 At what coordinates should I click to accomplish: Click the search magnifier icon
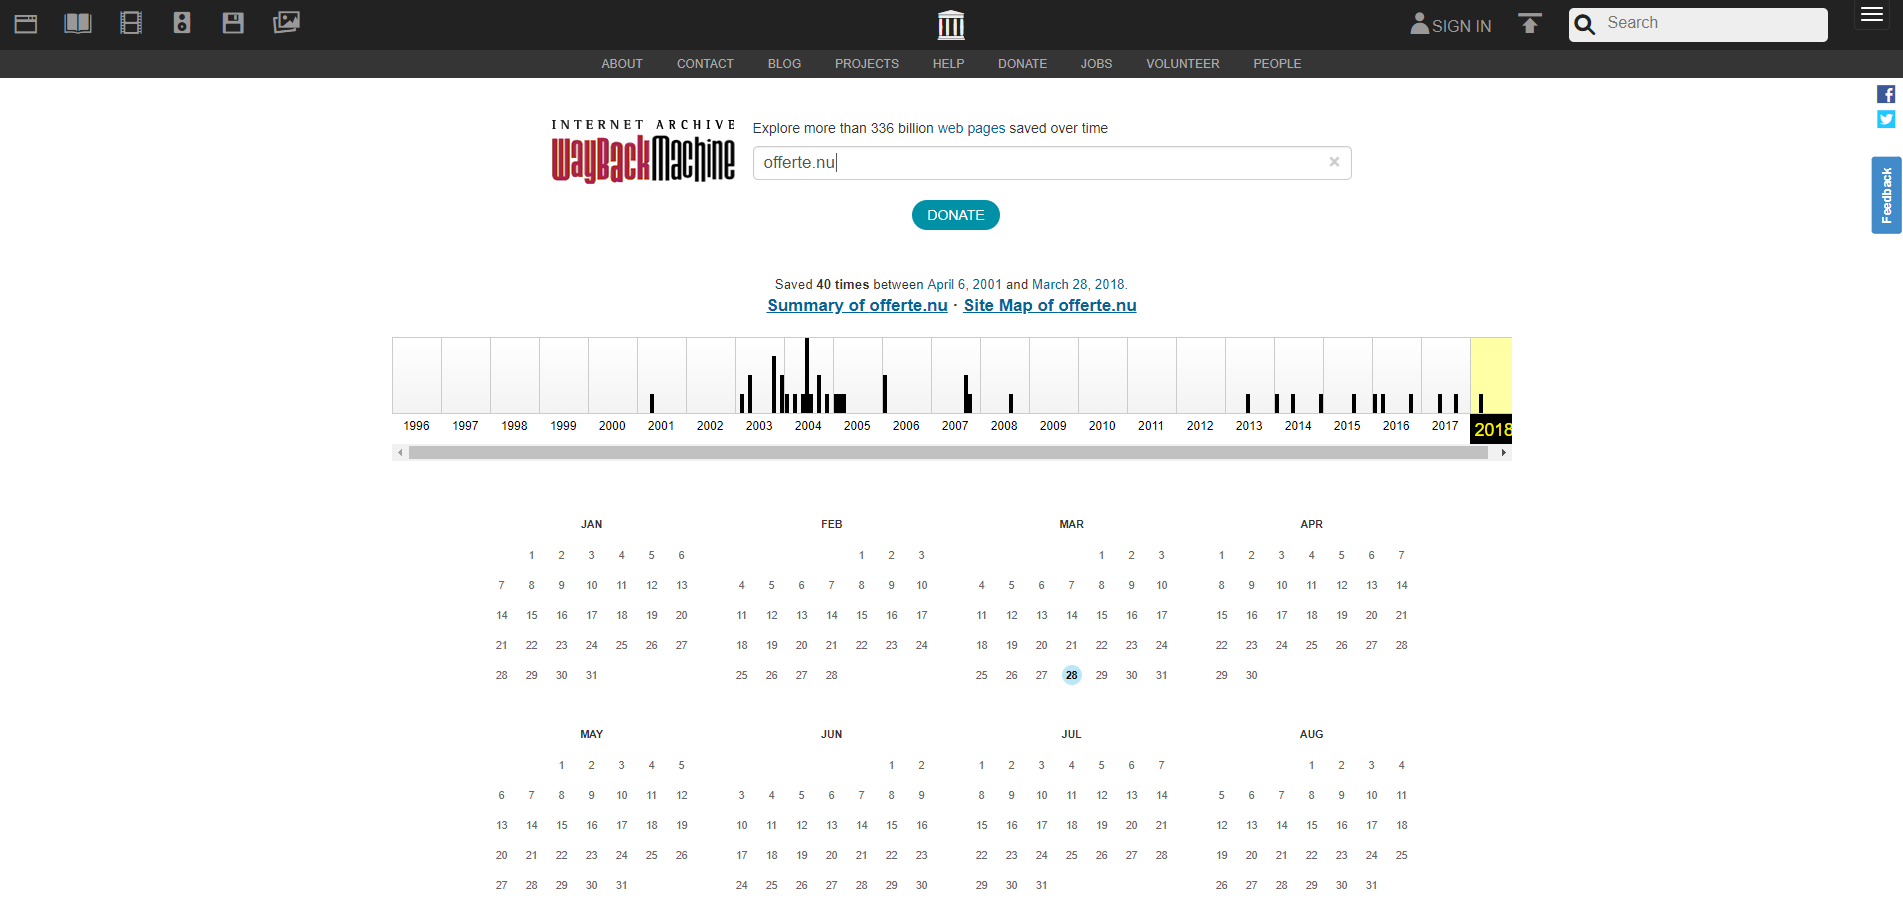[1585, 24]
